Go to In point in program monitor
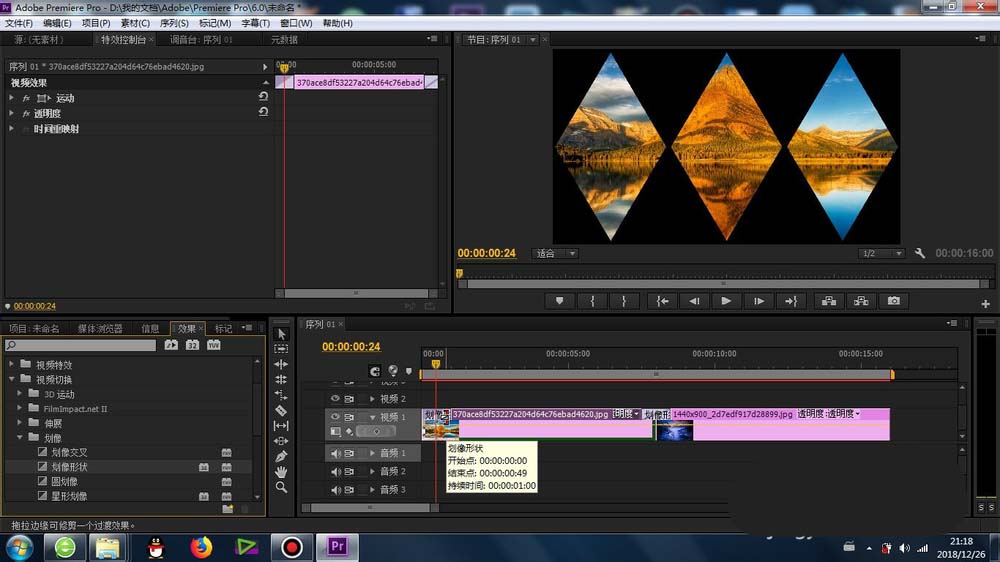This screenshot has width=1000, height=562. tap(662, 301)
